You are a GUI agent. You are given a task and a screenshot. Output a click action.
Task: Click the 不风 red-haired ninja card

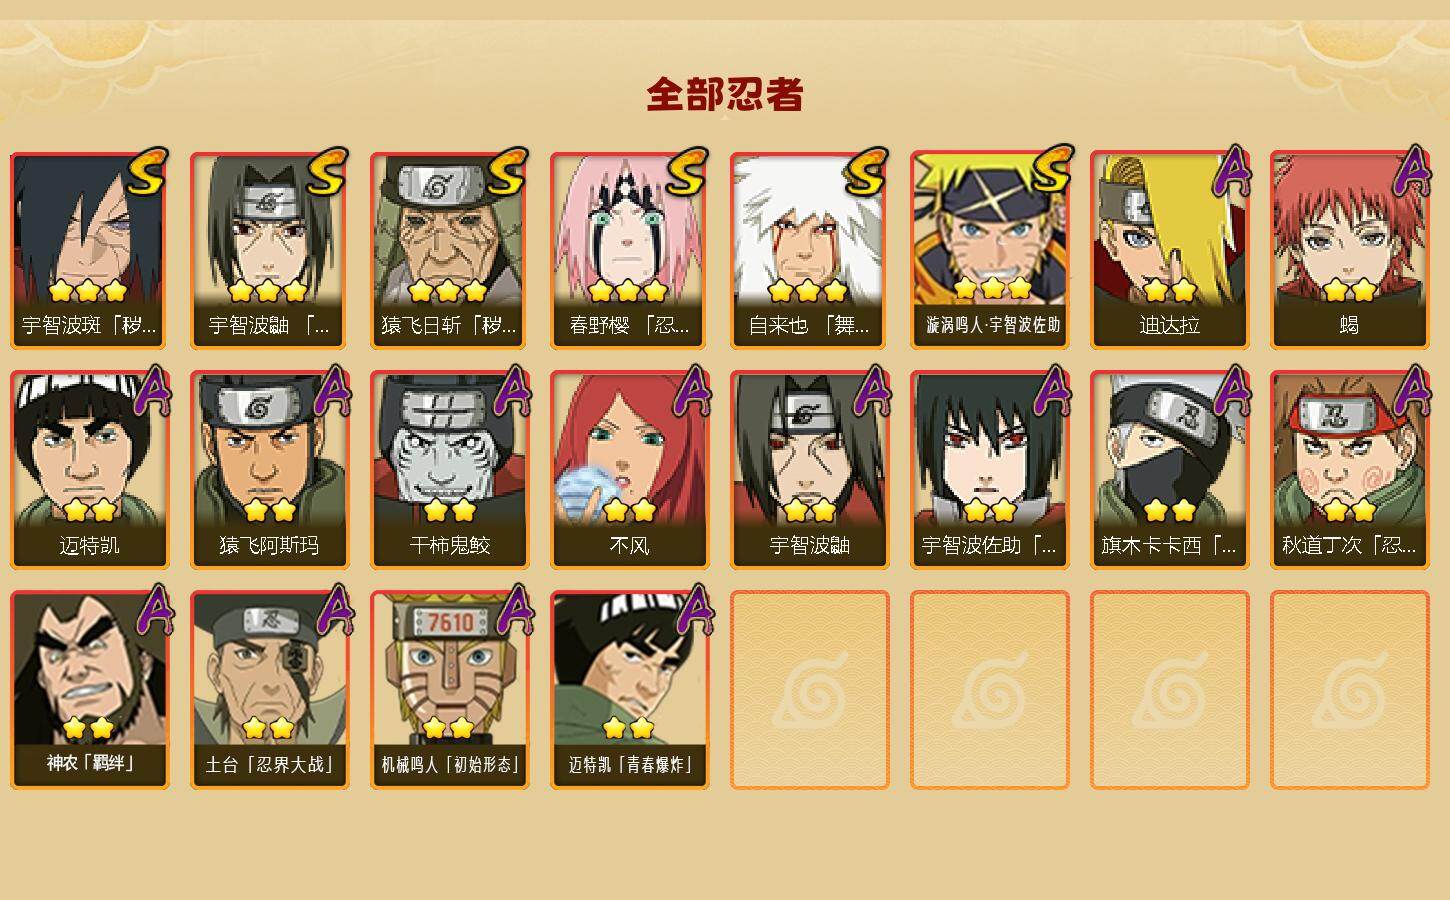click(629, 470)
